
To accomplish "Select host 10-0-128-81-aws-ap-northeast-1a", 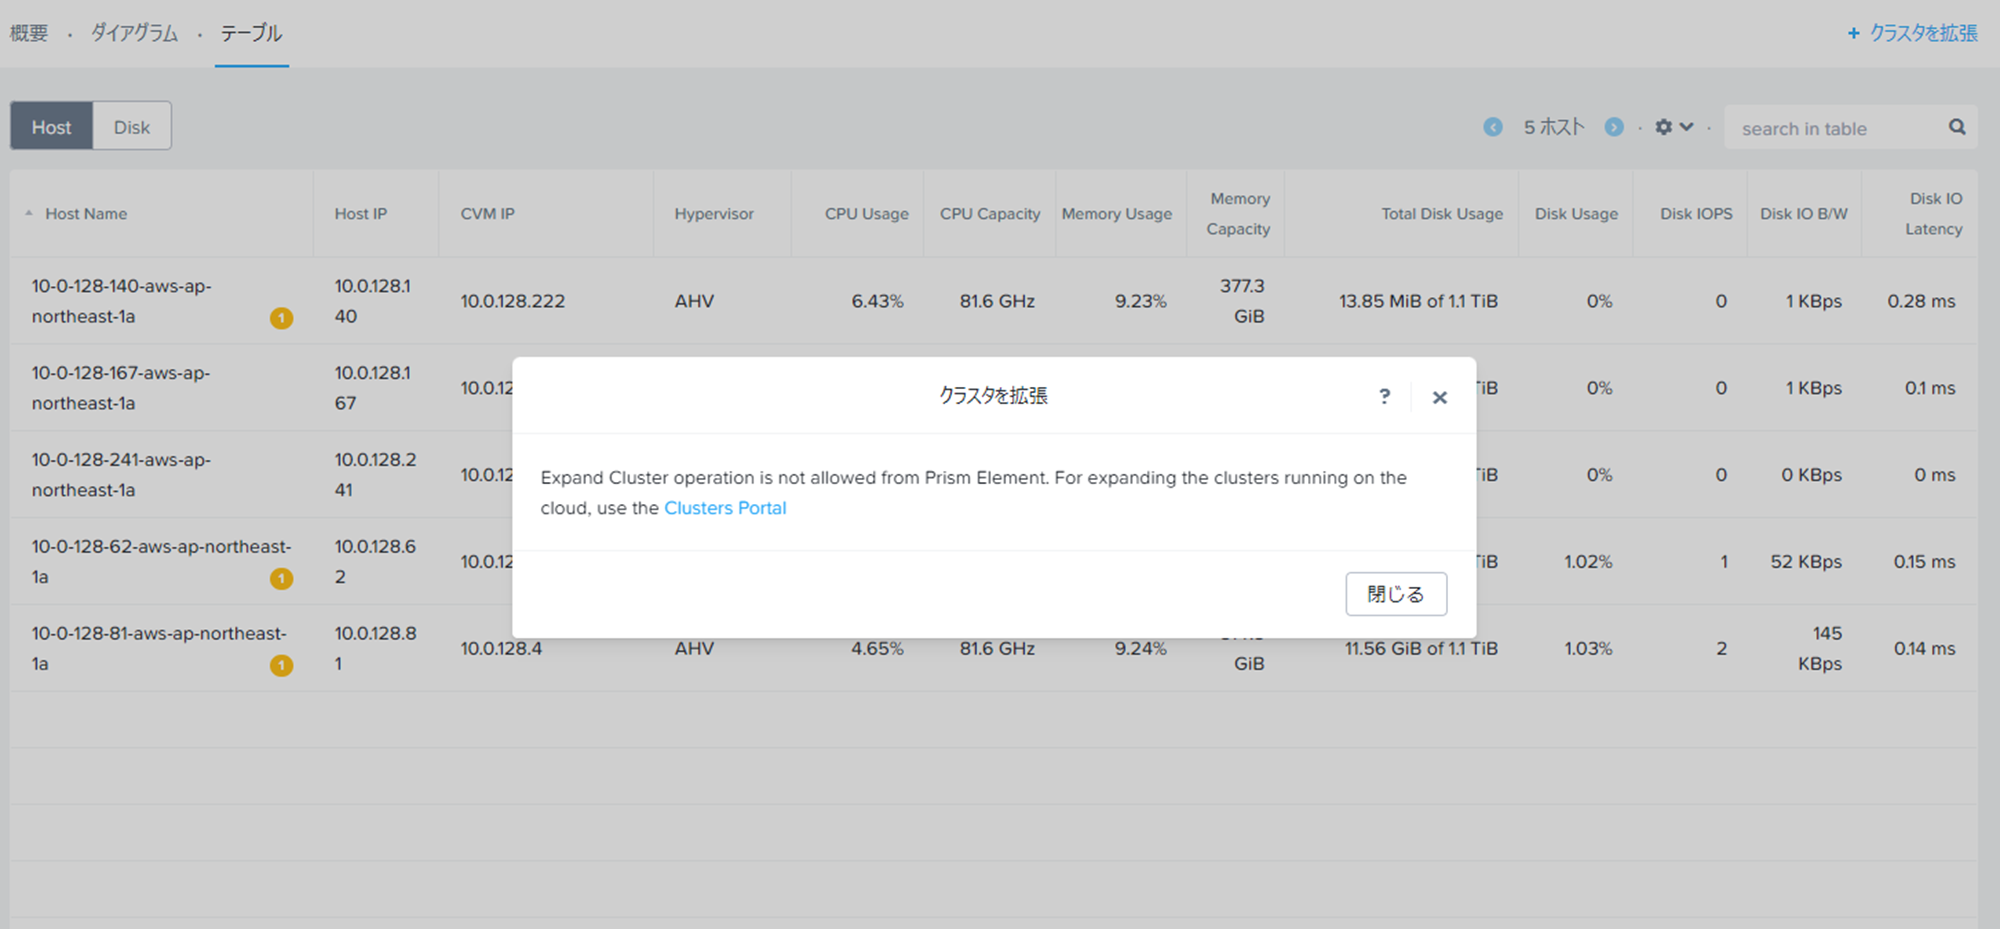I will 159,649.
